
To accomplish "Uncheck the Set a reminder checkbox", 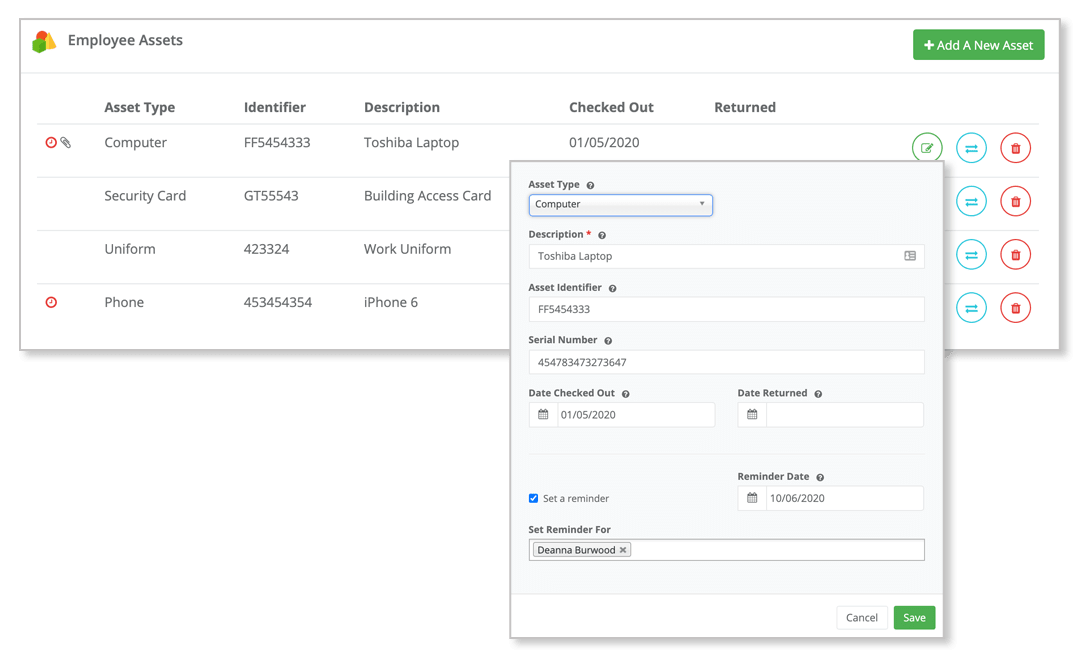I will pyautogui.click(x=533, y=498).
